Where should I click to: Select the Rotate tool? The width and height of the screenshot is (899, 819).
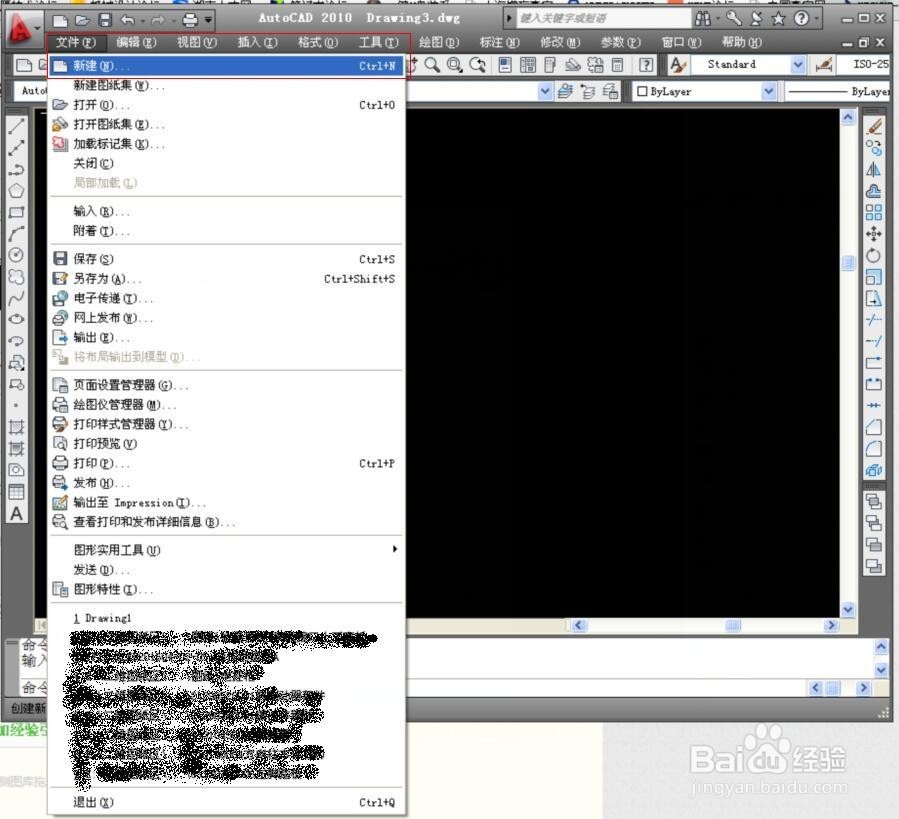[x=874, y=255]
